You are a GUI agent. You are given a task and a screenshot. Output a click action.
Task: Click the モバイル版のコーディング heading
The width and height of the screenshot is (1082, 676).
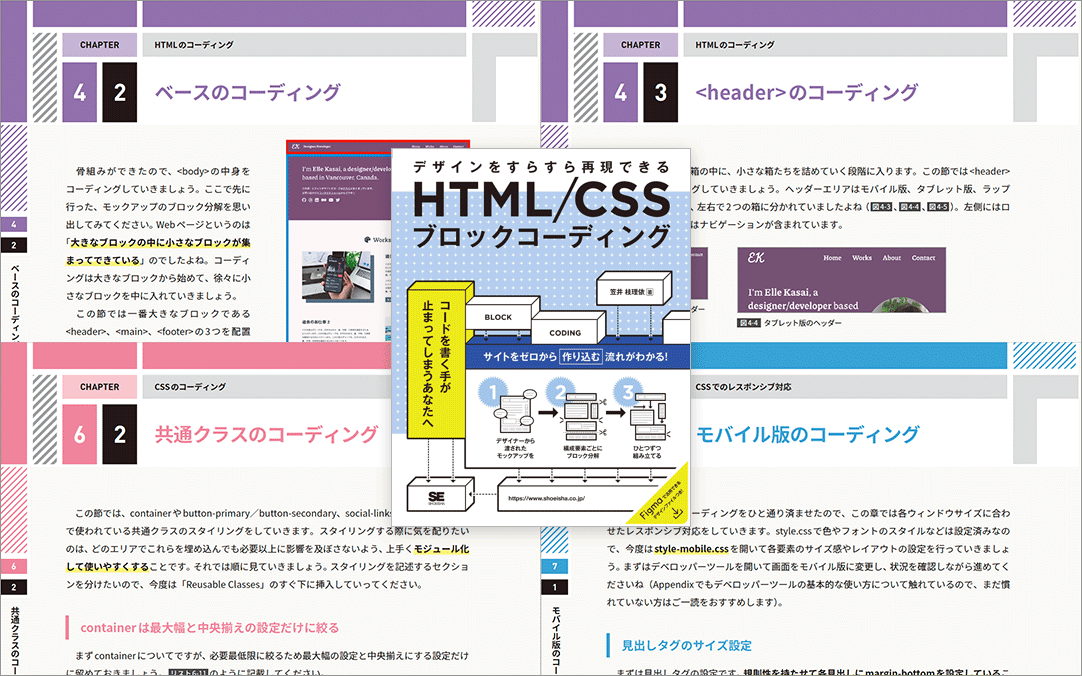[x=807, y=434]
